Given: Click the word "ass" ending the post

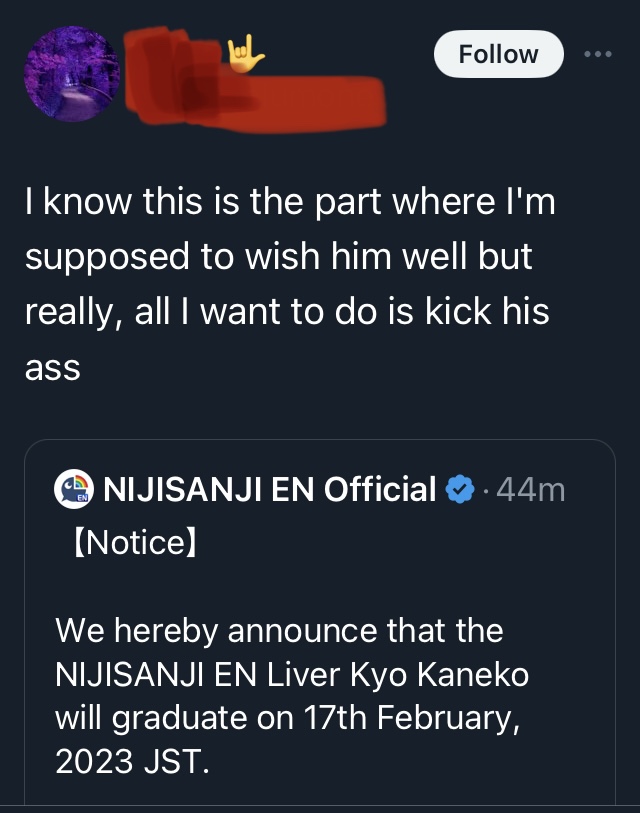Looking at the screenshot, I should pos(52,366).
